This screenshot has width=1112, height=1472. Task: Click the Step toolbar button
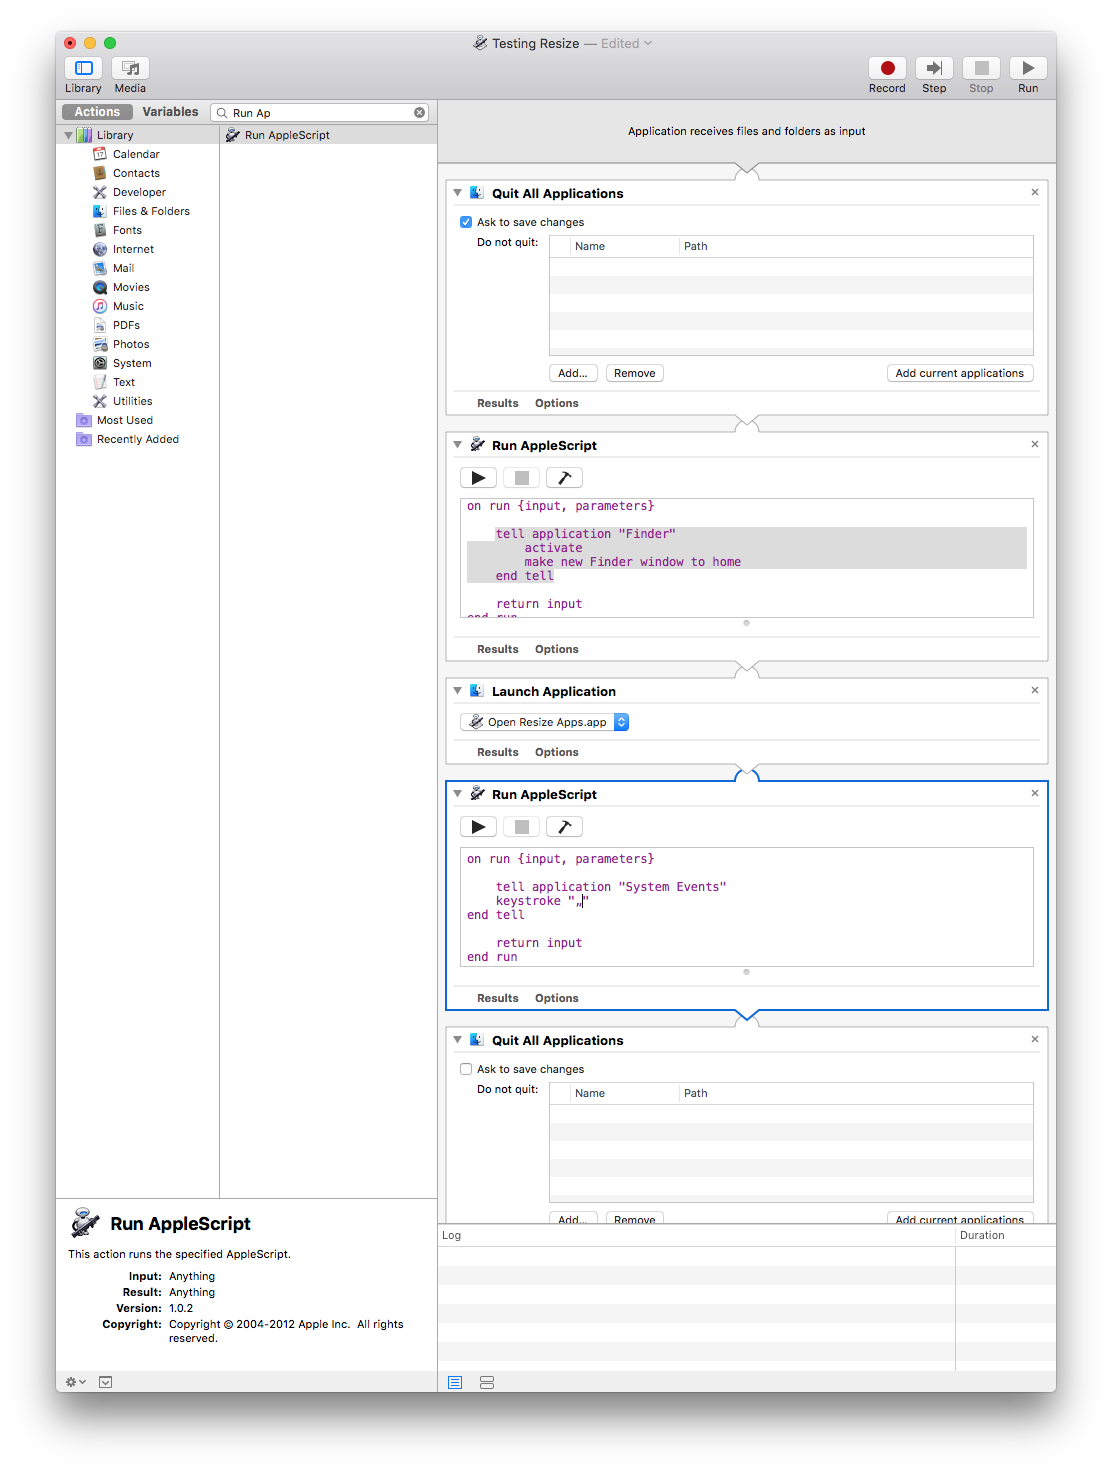(x=934, y=68)
